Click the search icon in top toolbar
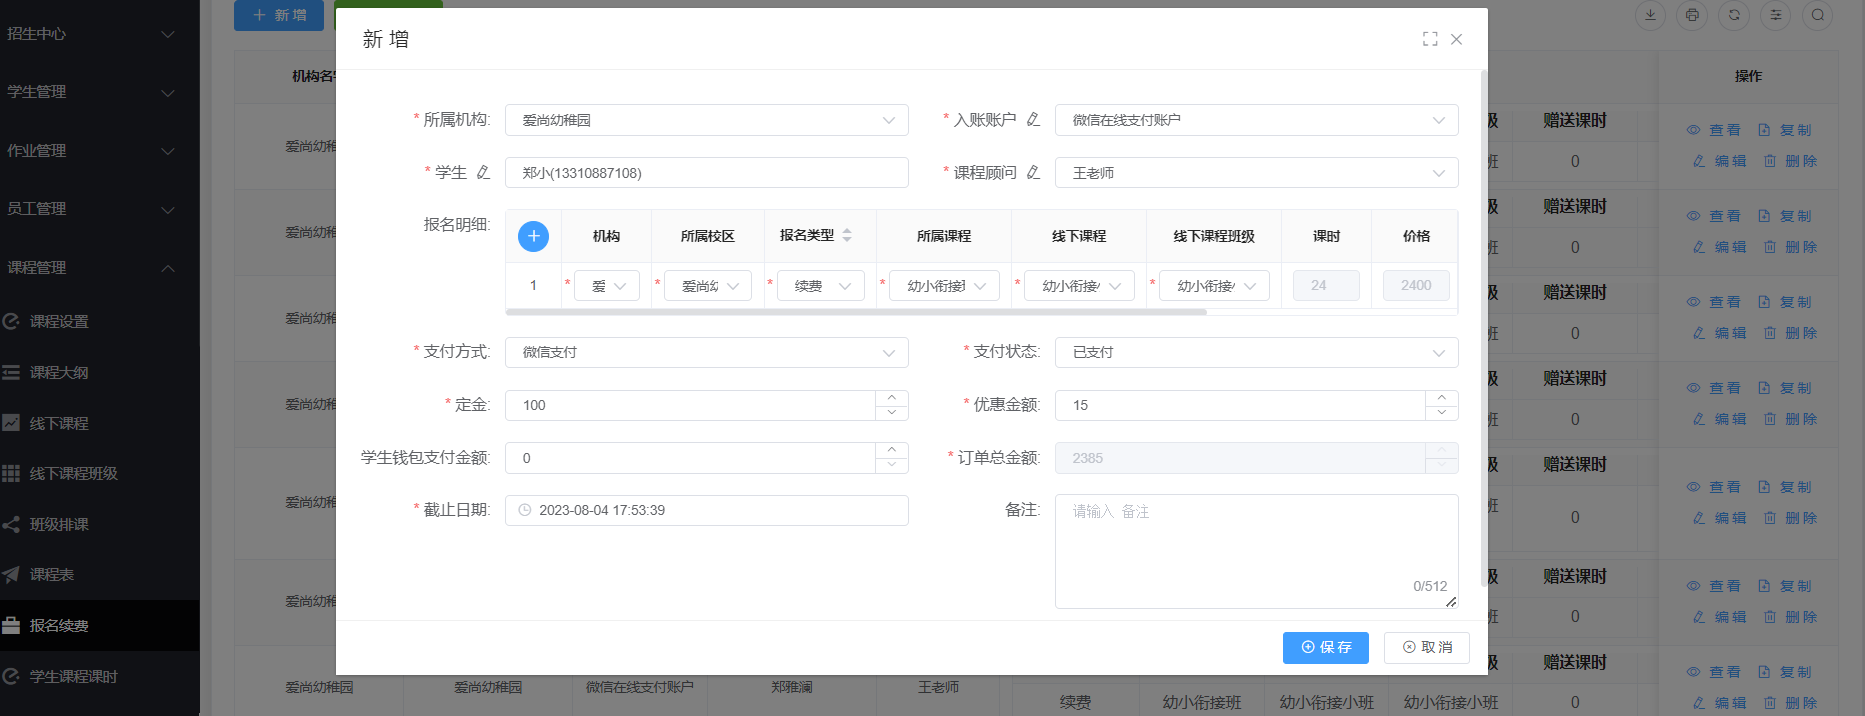Image resolution: width=1865 pixels, height=716 pixels. [1818, 15]
